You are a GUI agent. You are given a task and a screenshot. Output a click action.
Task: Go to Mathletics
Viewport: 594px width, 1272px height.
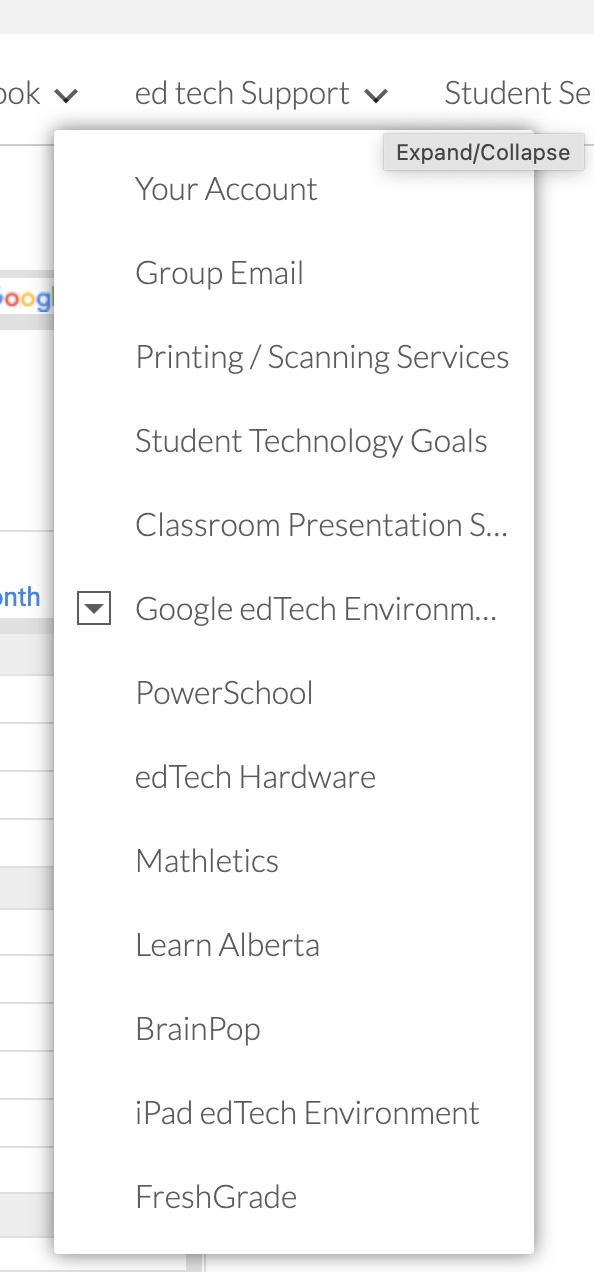(207, 861)
